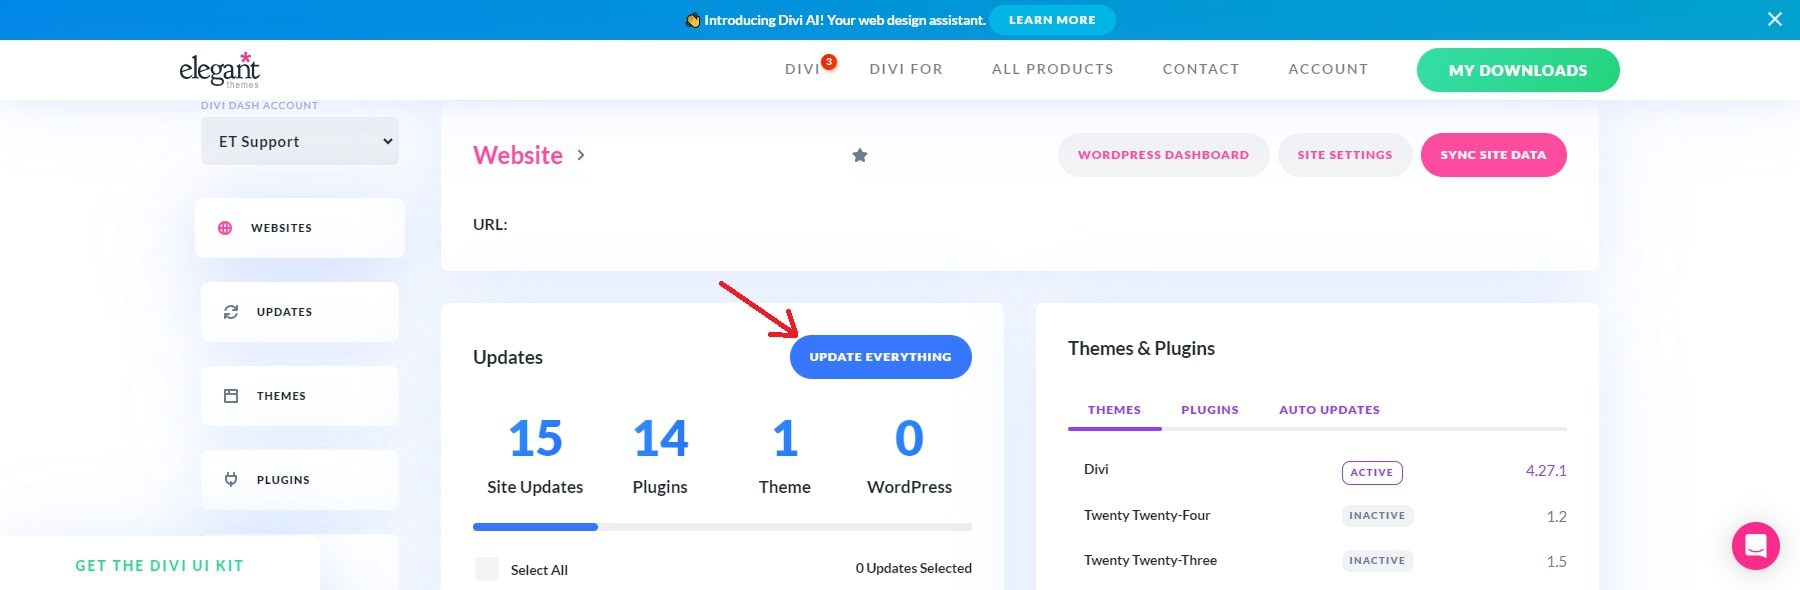The height and width of the screenshot is (590, 1800).
Task: Switch to the Auto Updates tab
Action: point(1329,410)
